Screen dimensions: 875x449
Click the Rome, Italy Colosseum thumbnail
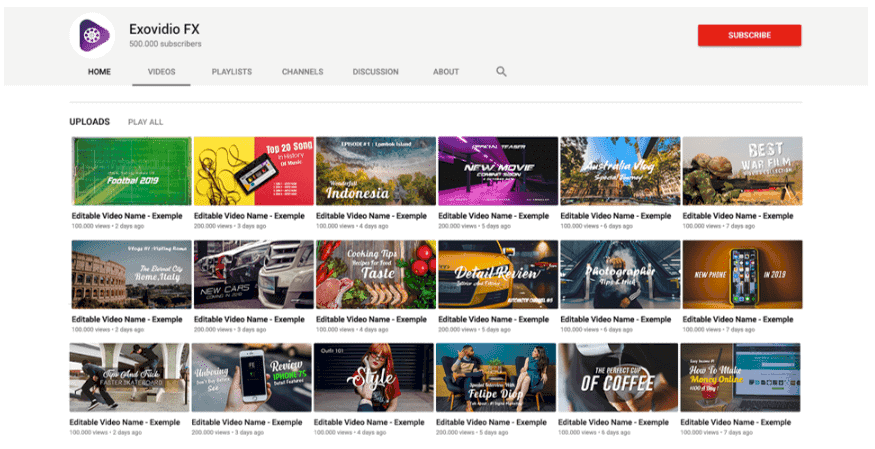(x=131, y=274)
